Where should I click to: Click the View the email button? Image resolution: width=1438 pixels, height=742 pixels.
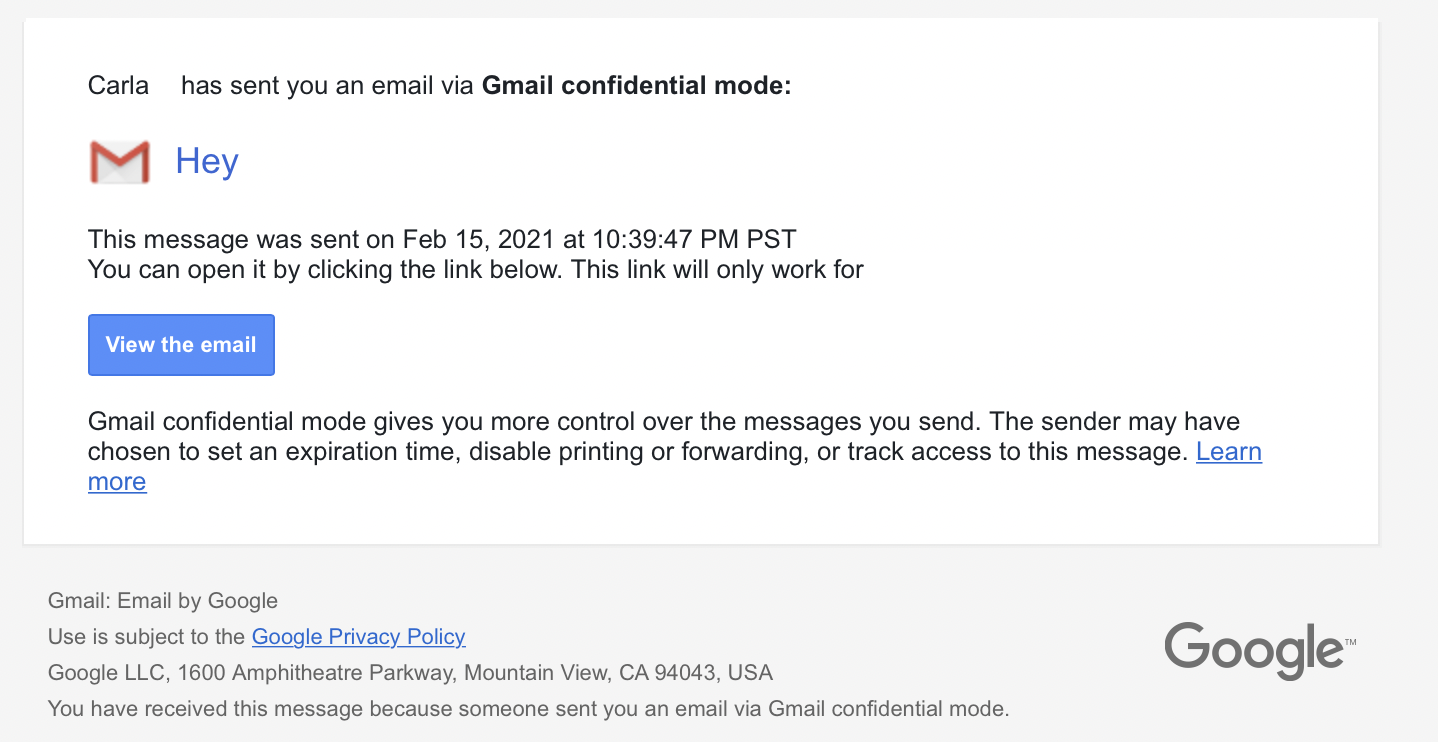[181, 345]
